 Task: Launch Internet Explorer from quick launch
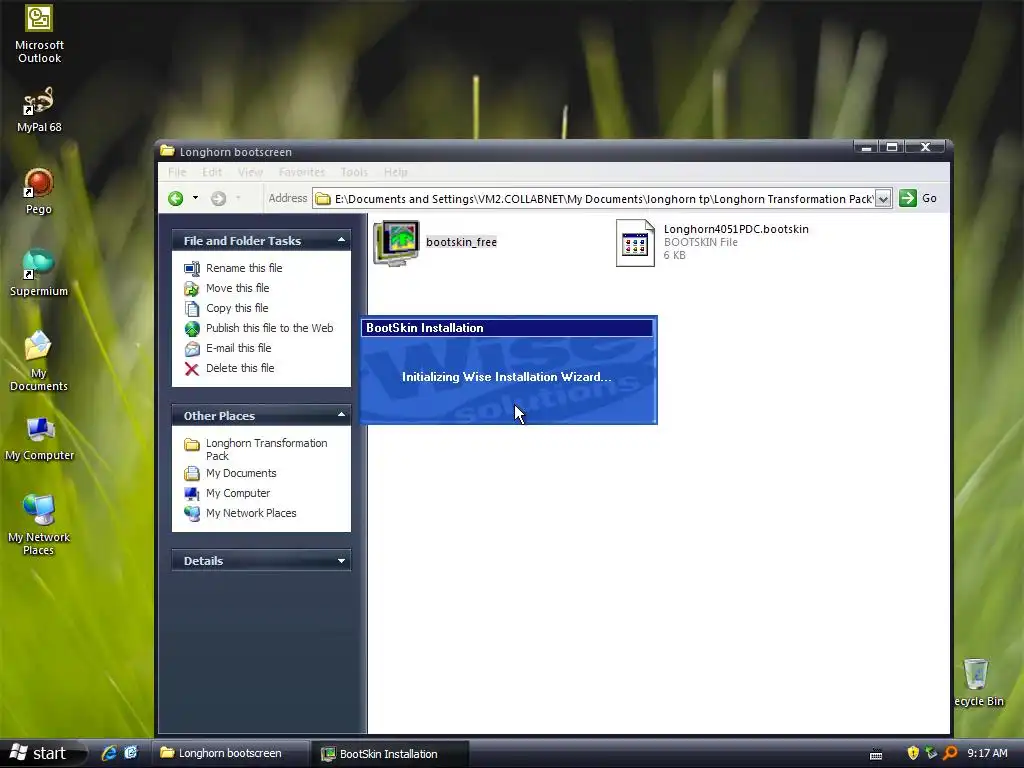pyautogui.click(x=108, y=753)
